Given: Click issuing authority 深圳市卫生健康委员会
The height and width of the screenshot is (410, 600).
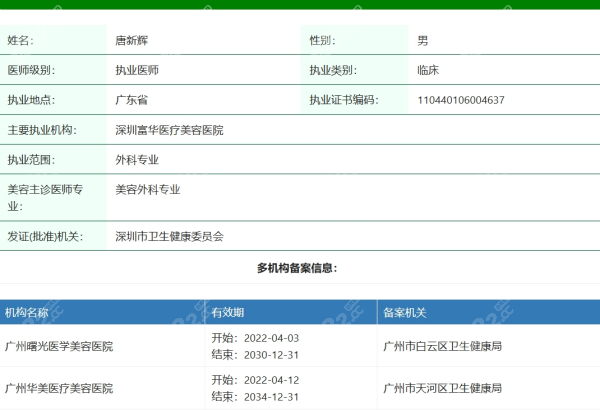Looking at the screenshot, I should [x=169, y=237].
